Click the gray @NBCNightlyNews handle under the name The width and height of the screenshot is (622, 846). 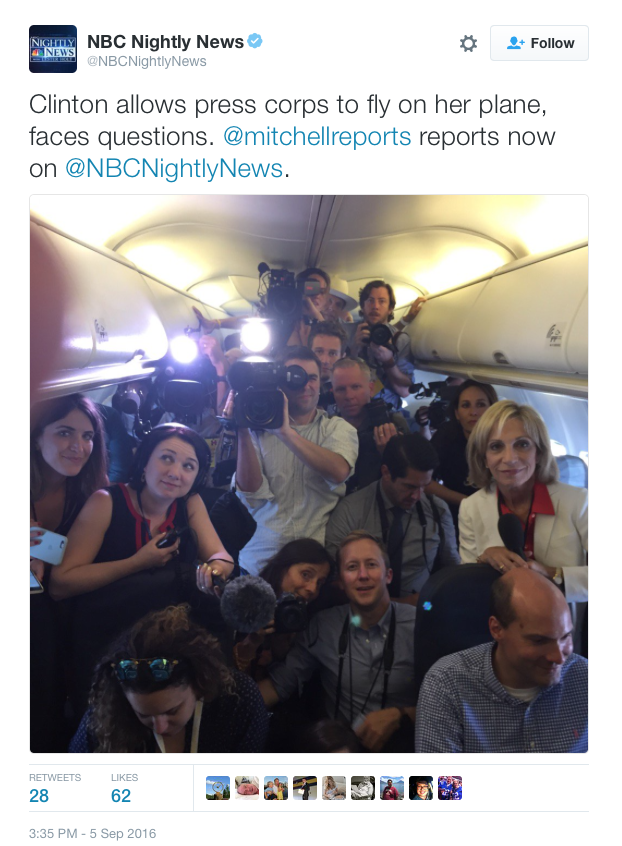147,62
